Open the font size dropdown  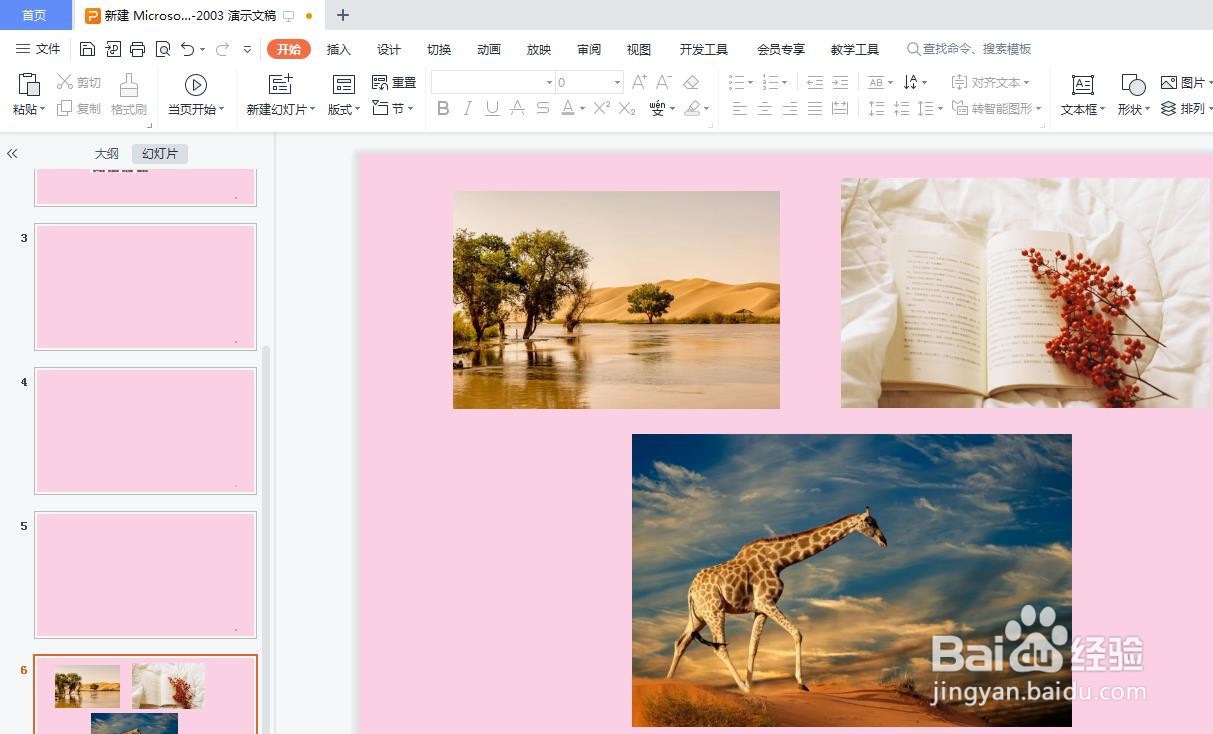click(x=617, y=83)
